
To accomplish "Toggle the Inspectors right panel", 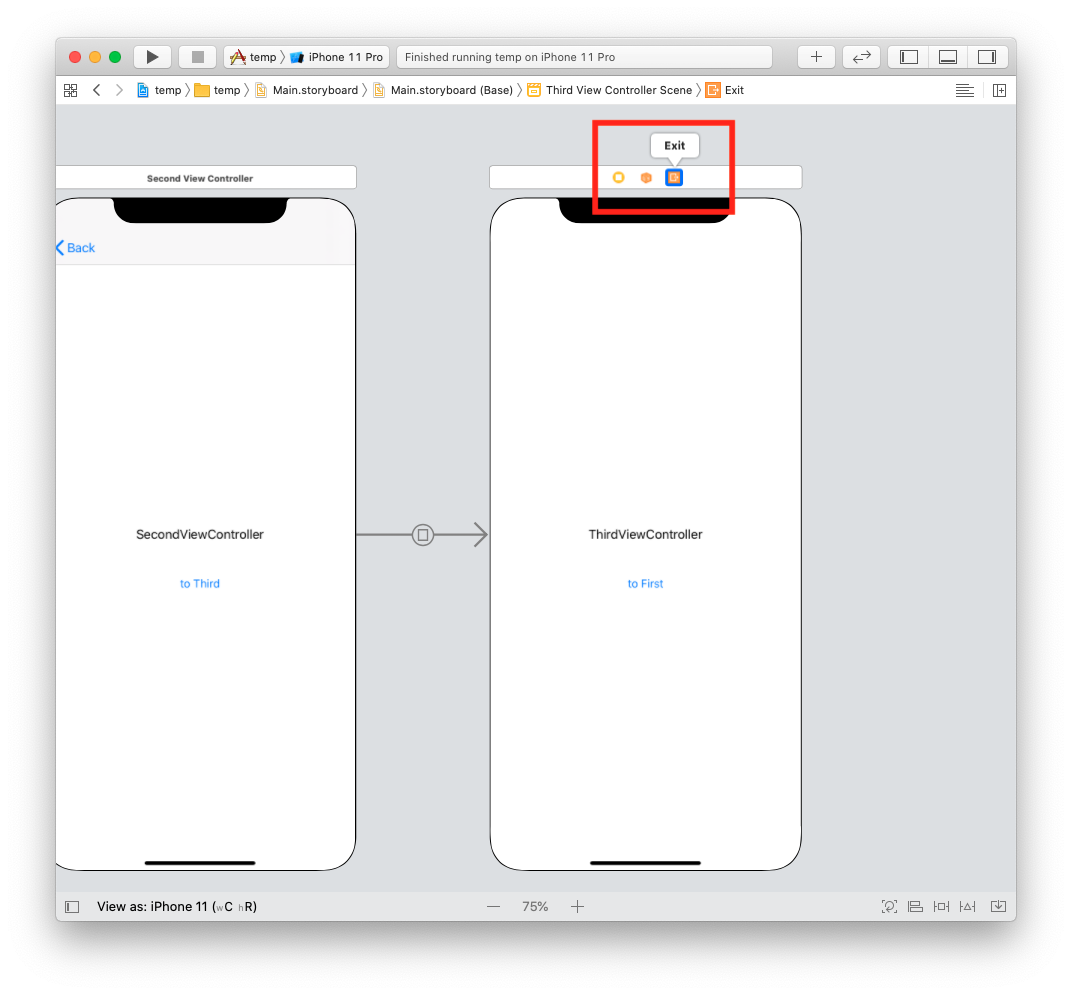I will coord(987,57).
